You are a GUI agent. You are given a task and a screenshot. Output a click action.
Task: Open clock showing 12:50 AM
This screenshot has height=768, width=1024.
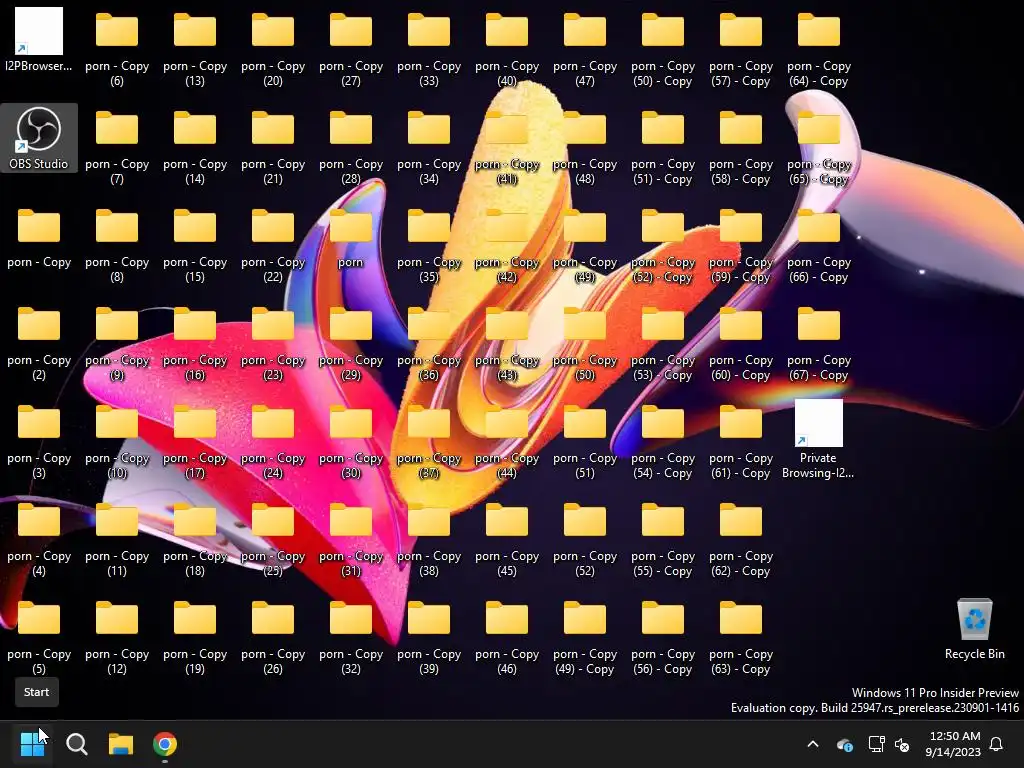pos(953,744)
